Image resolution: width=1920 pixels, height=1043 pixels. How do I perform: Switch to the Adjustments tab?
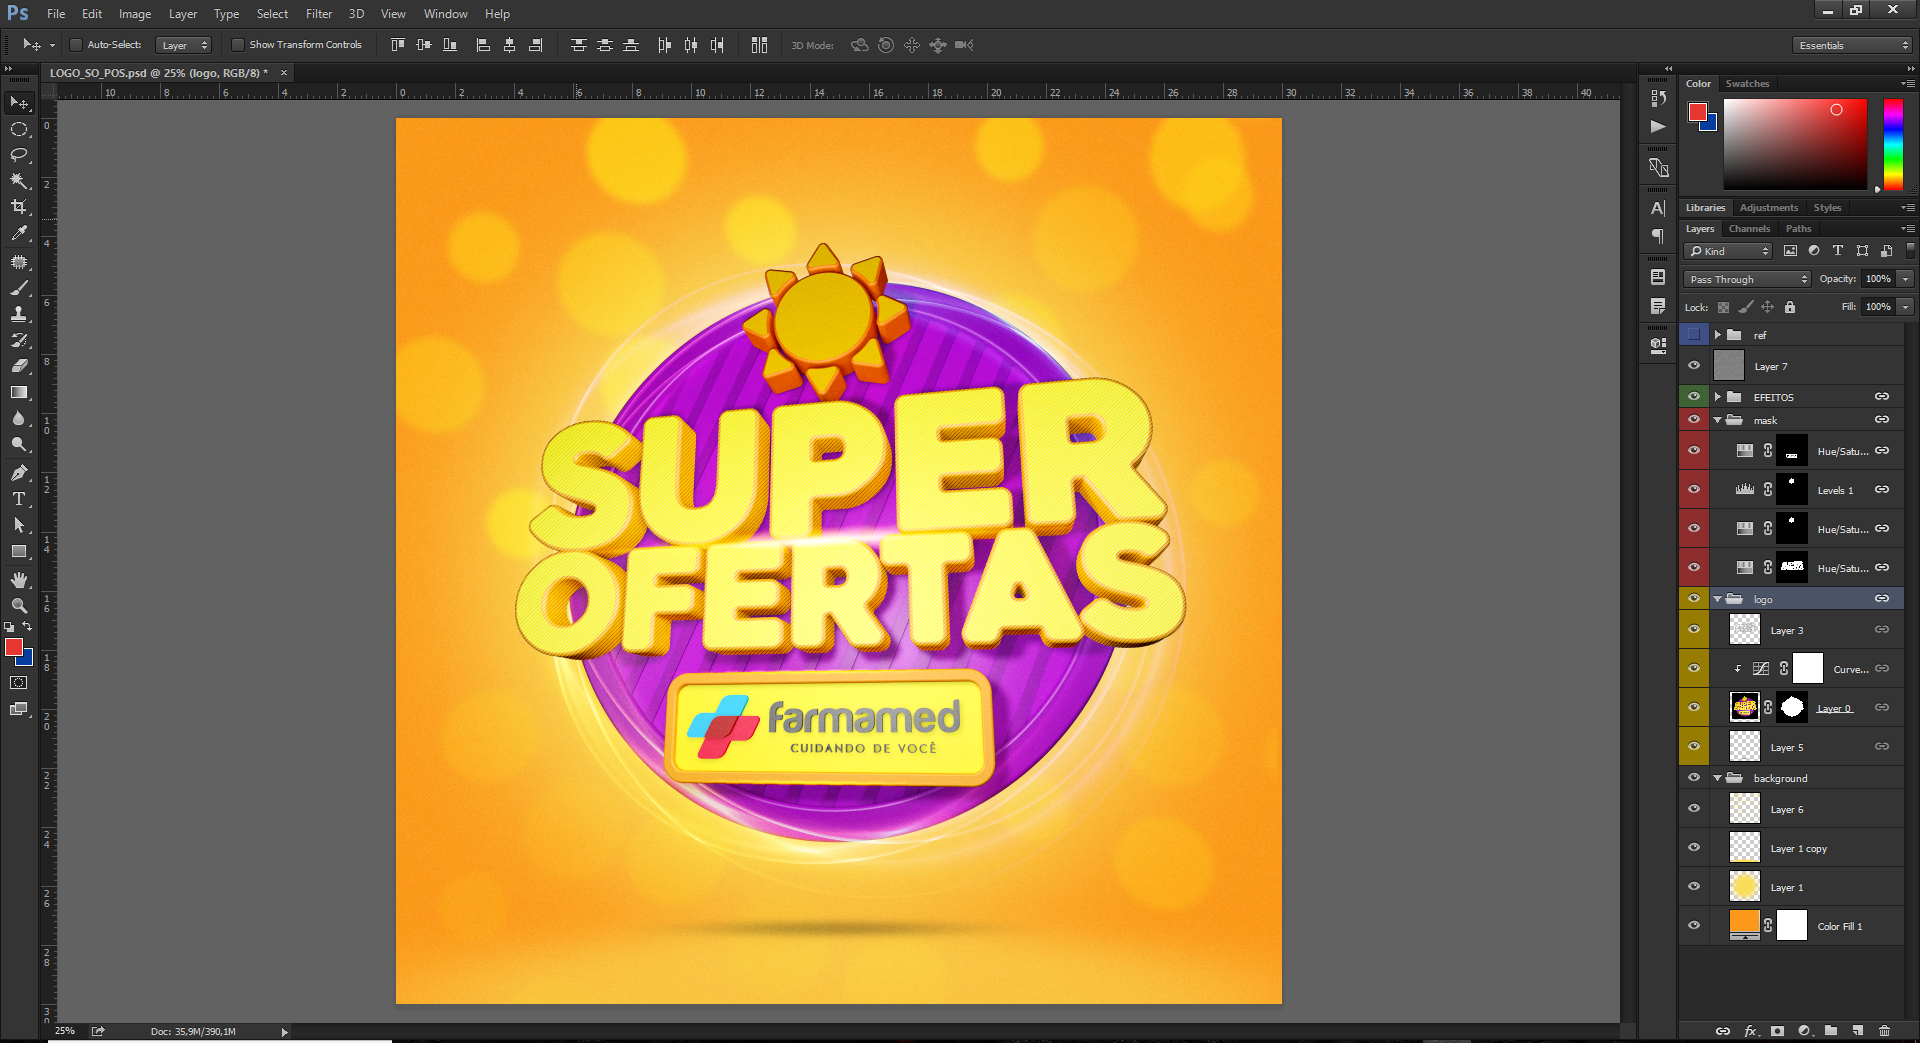pyautogui.click(x=1769, y=208)
